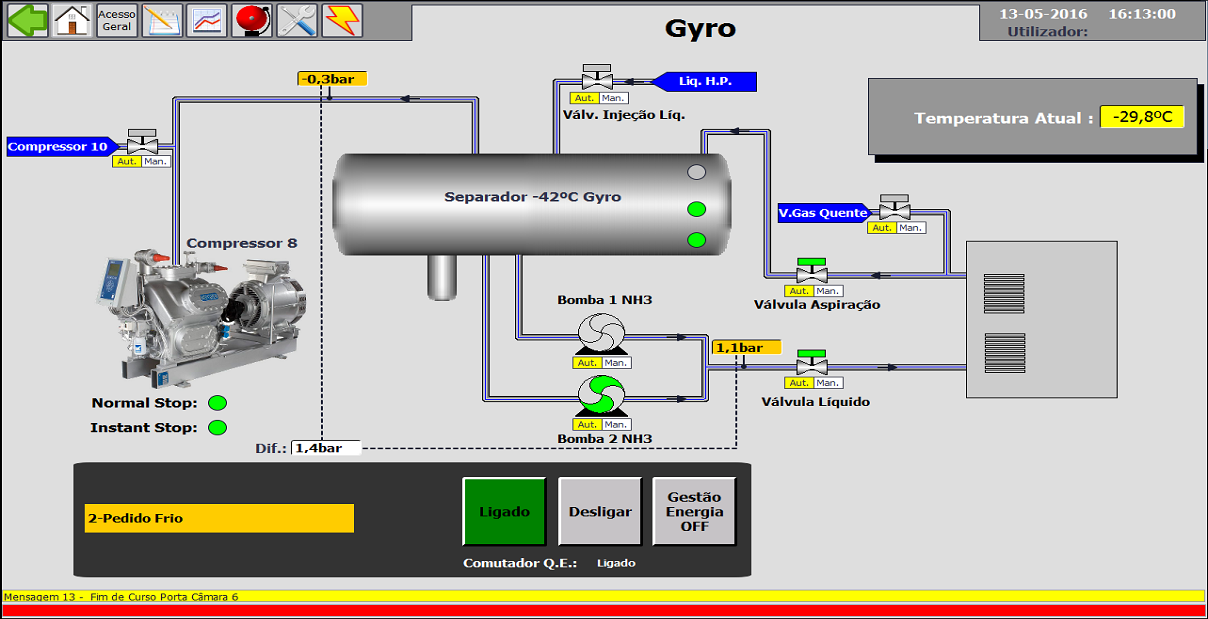1208x619 pixels.
Task: Click the green back arrow icon
Action: click(27, 20)
